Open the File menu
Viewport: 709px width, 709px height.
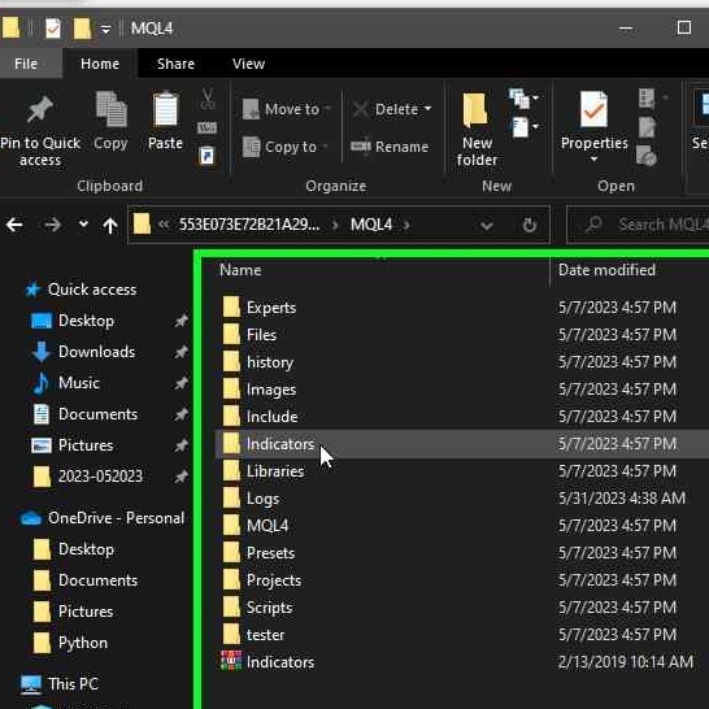26,63
